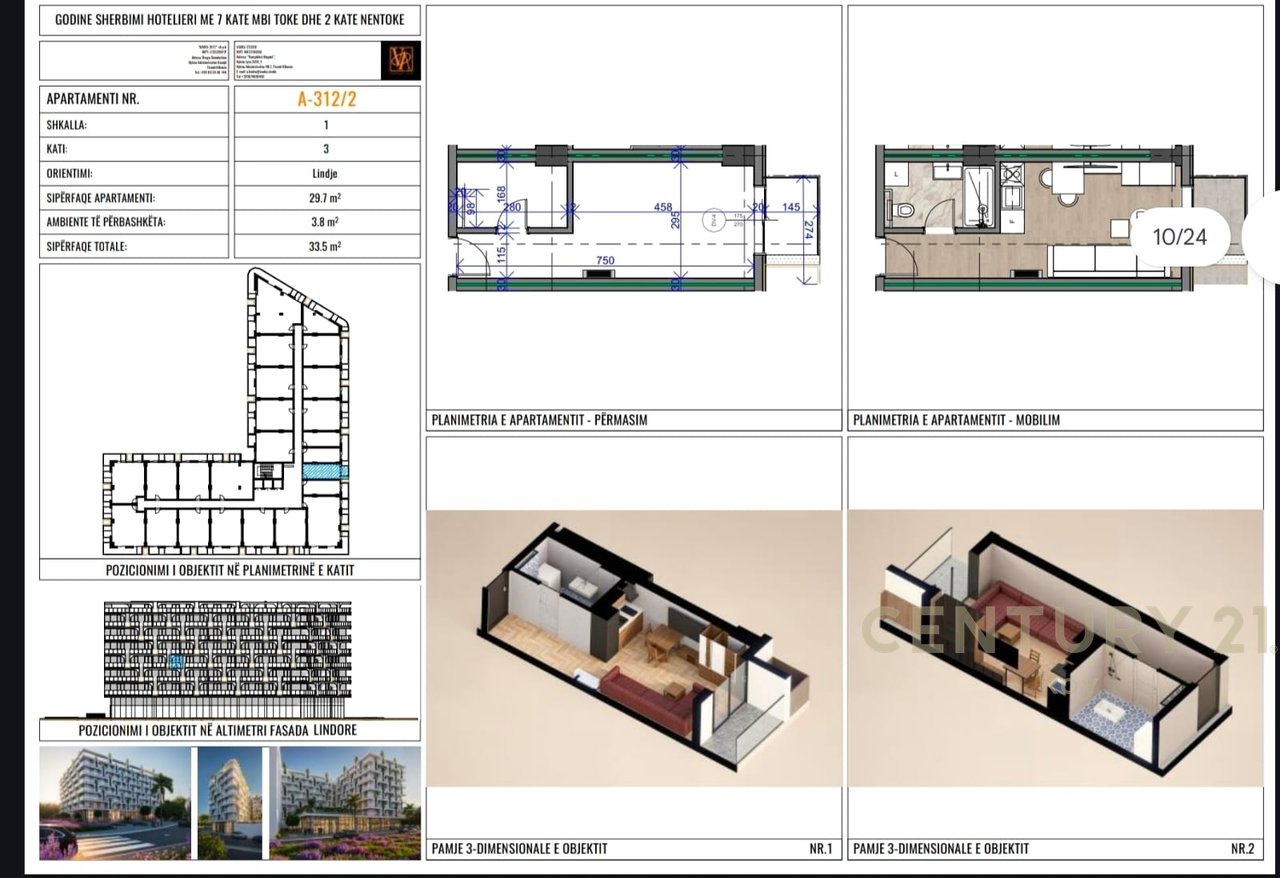The height and width of the screenshot is (878, 1280).
Task: Open the third building render with purple flowers
Action: coord(350,803)
